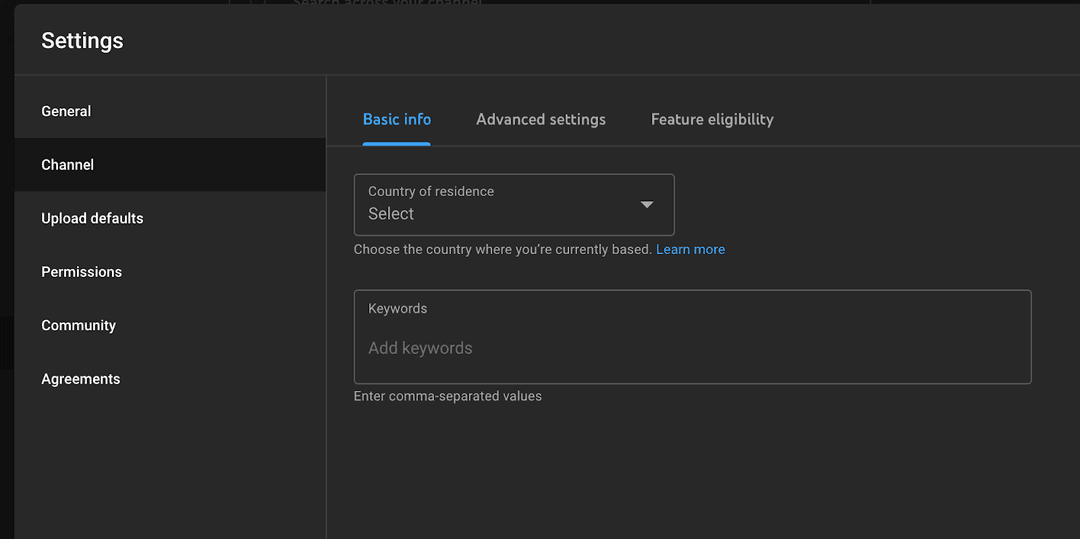This screenshot has width=1080, height=539.
Task: Click the "Choose the country" description text
Action: (502, 249)
